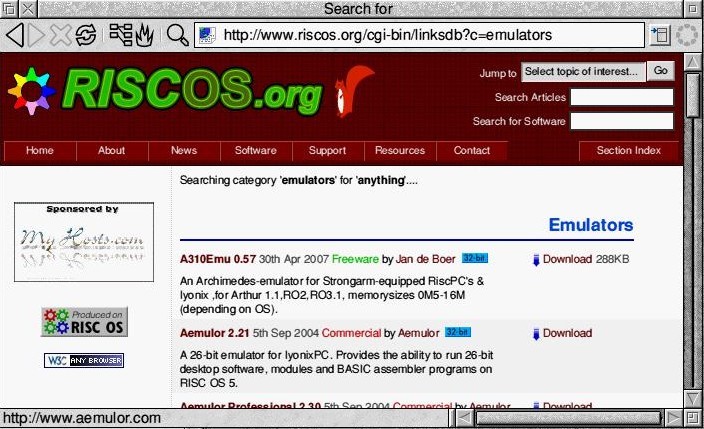Open the Home nav tab

[40, 150]
